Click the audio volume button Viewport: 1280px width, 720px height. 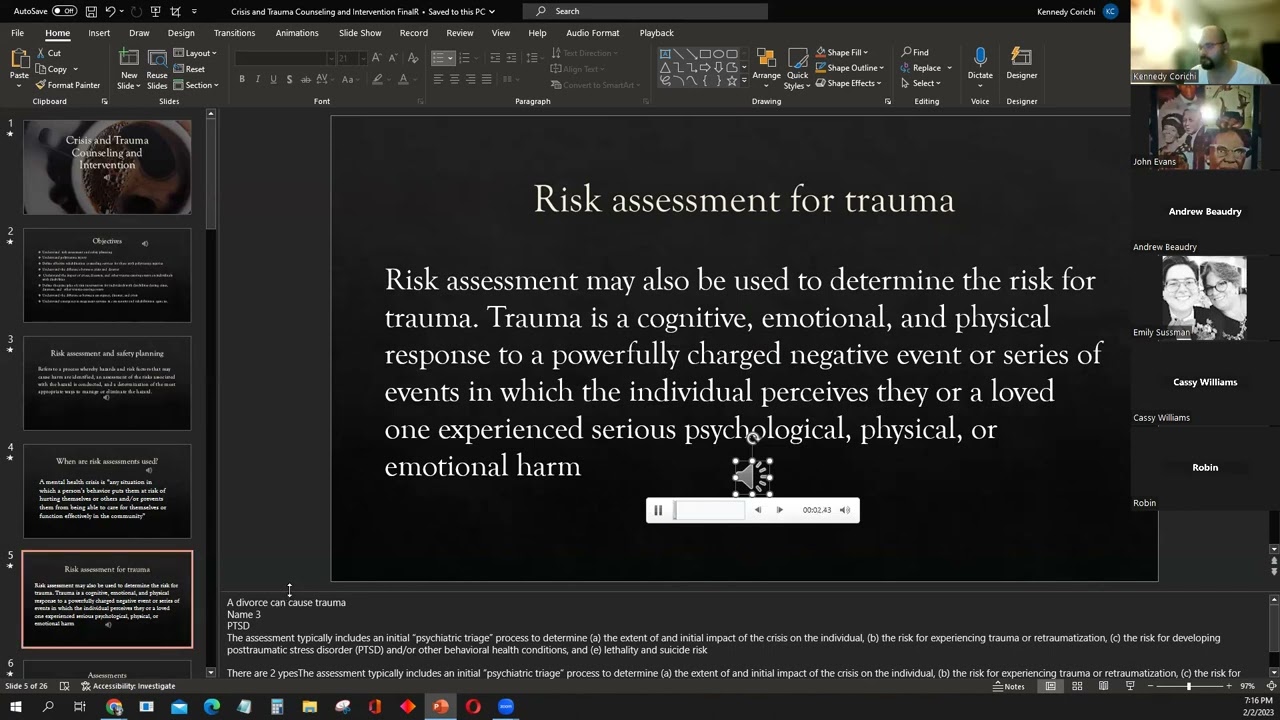click(x=845, y=510)
